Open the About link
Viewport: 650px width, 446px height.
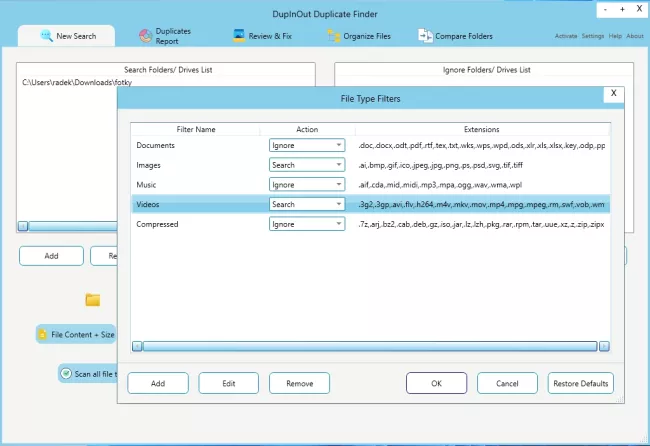click(x=635, y=36)
